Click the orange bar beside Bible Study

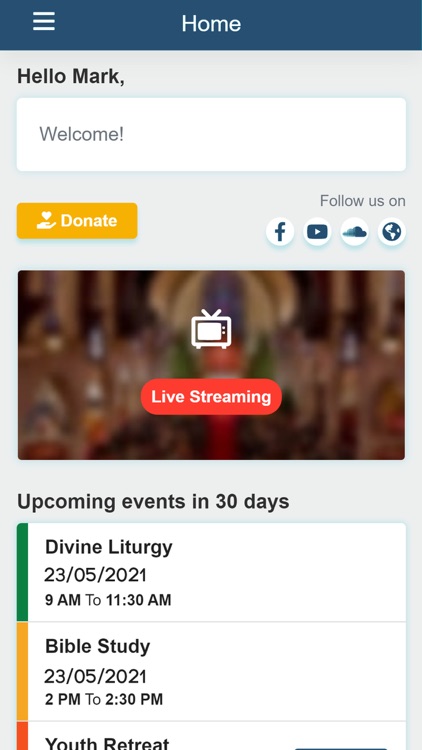click(x=22, y=672)
